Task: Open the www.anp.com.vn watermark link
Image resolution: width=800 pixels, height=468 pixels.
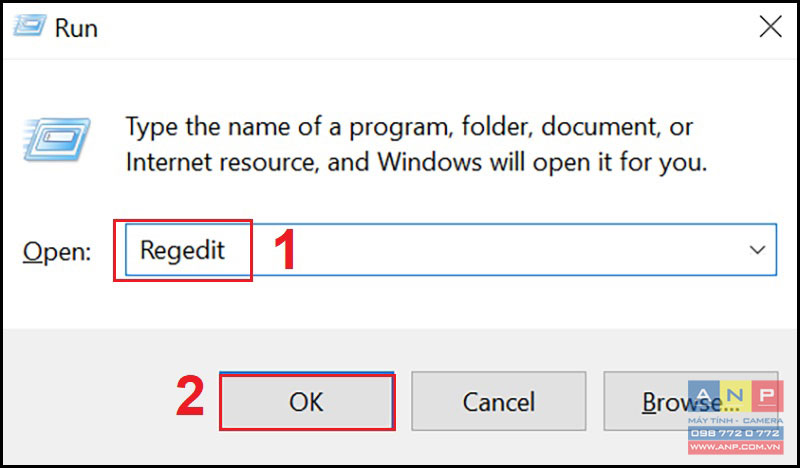Action: (x=735, y=447)
